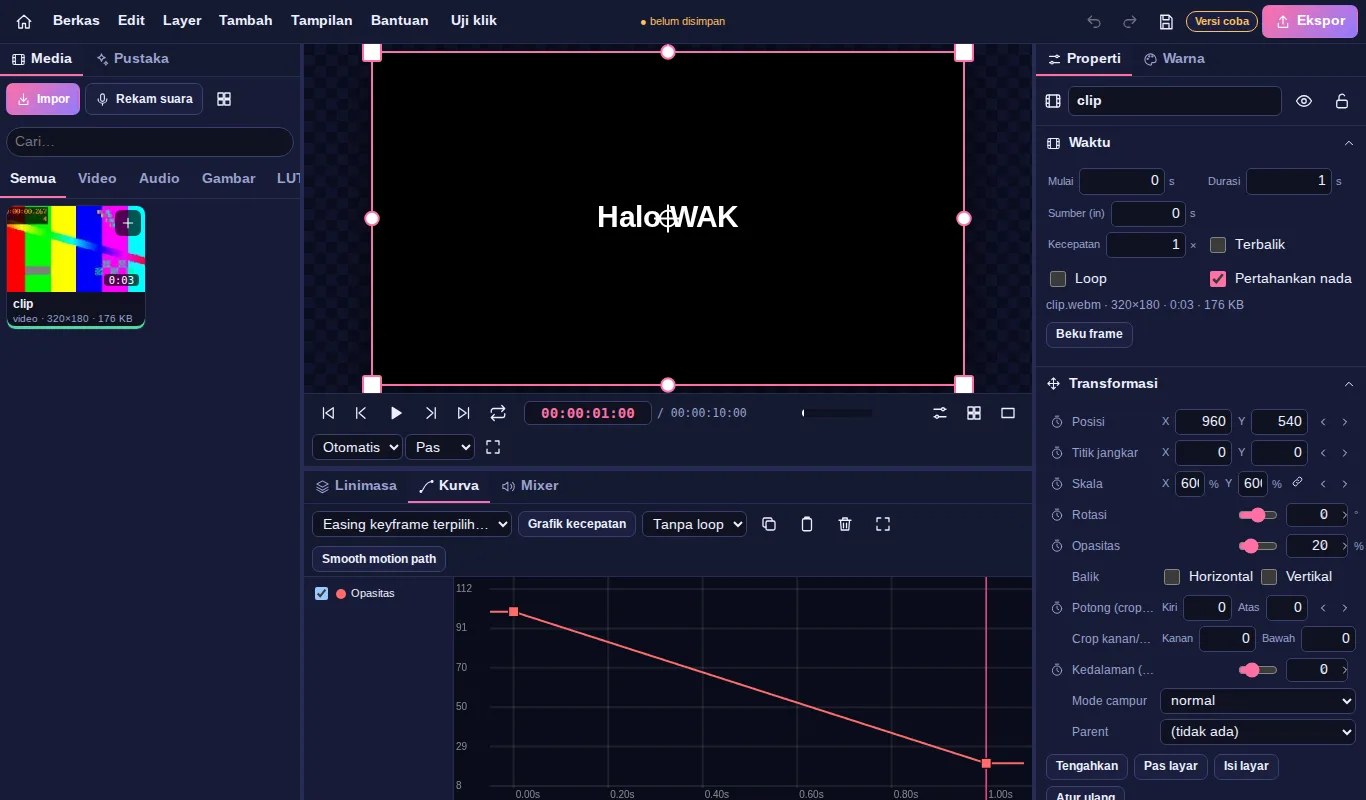Enable the Loop checkbox

tap(1058, 279)
